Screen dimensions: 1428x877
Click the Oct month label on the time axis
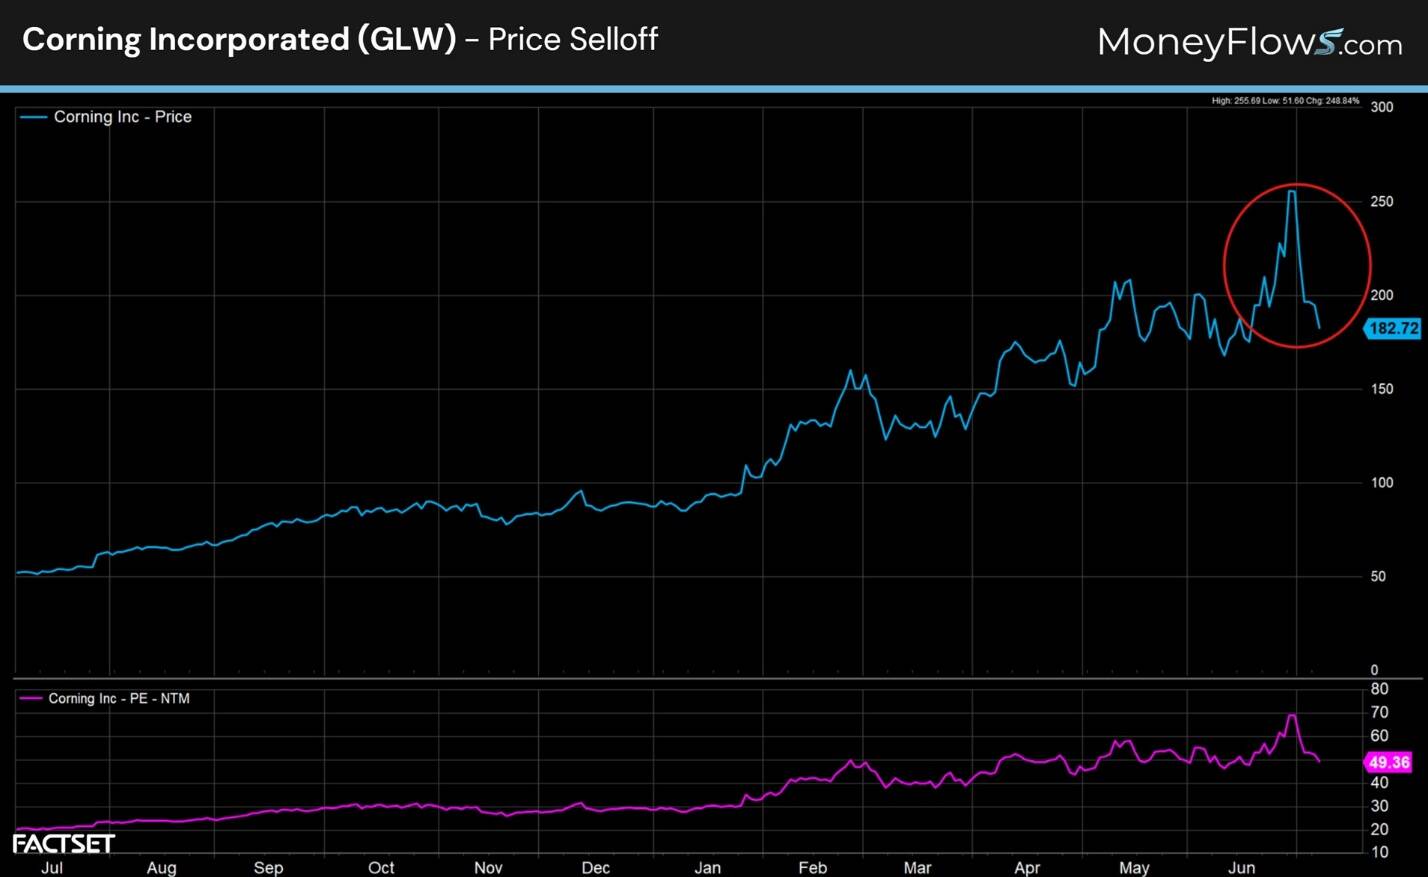(x=381, y=868)
